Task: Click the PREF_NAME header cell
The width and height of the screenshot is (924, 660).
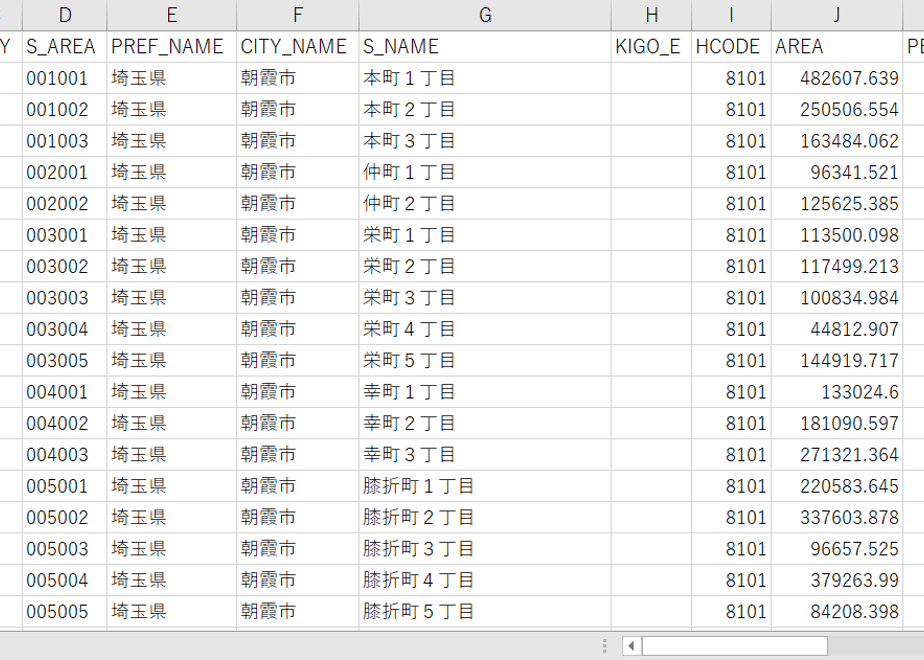Action: (171, 47)
